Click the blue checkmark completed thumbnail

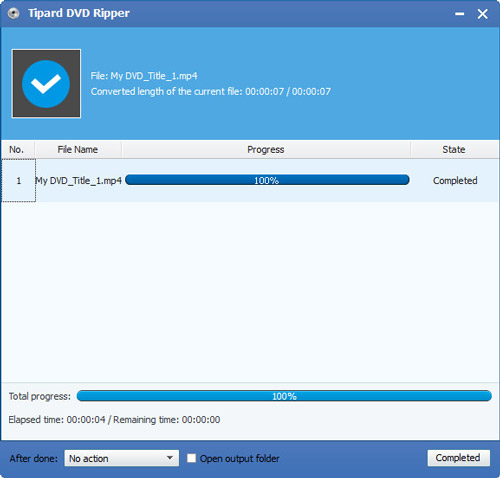click(46, 84)
